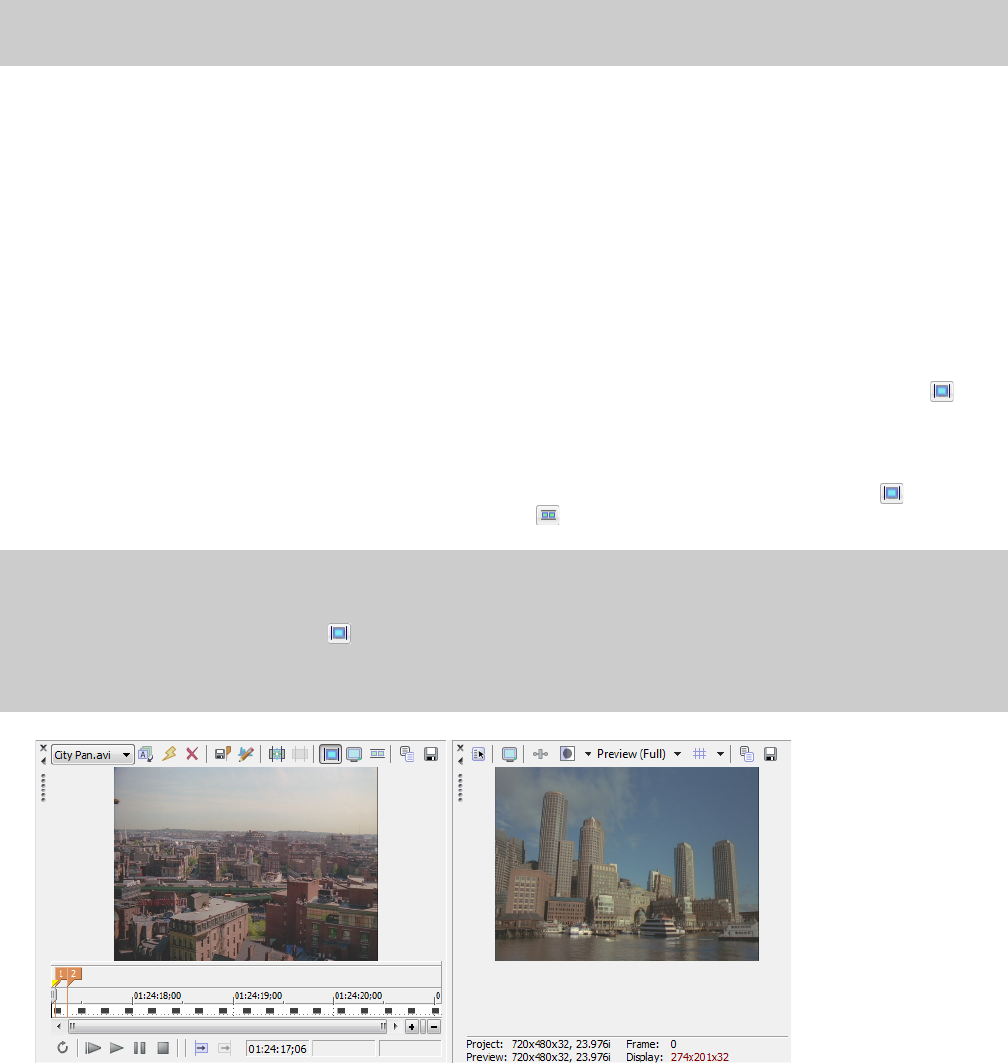Remove current media with the red X icon
This screenshot has height=1063, width=1008.
[x=192, y=754]
